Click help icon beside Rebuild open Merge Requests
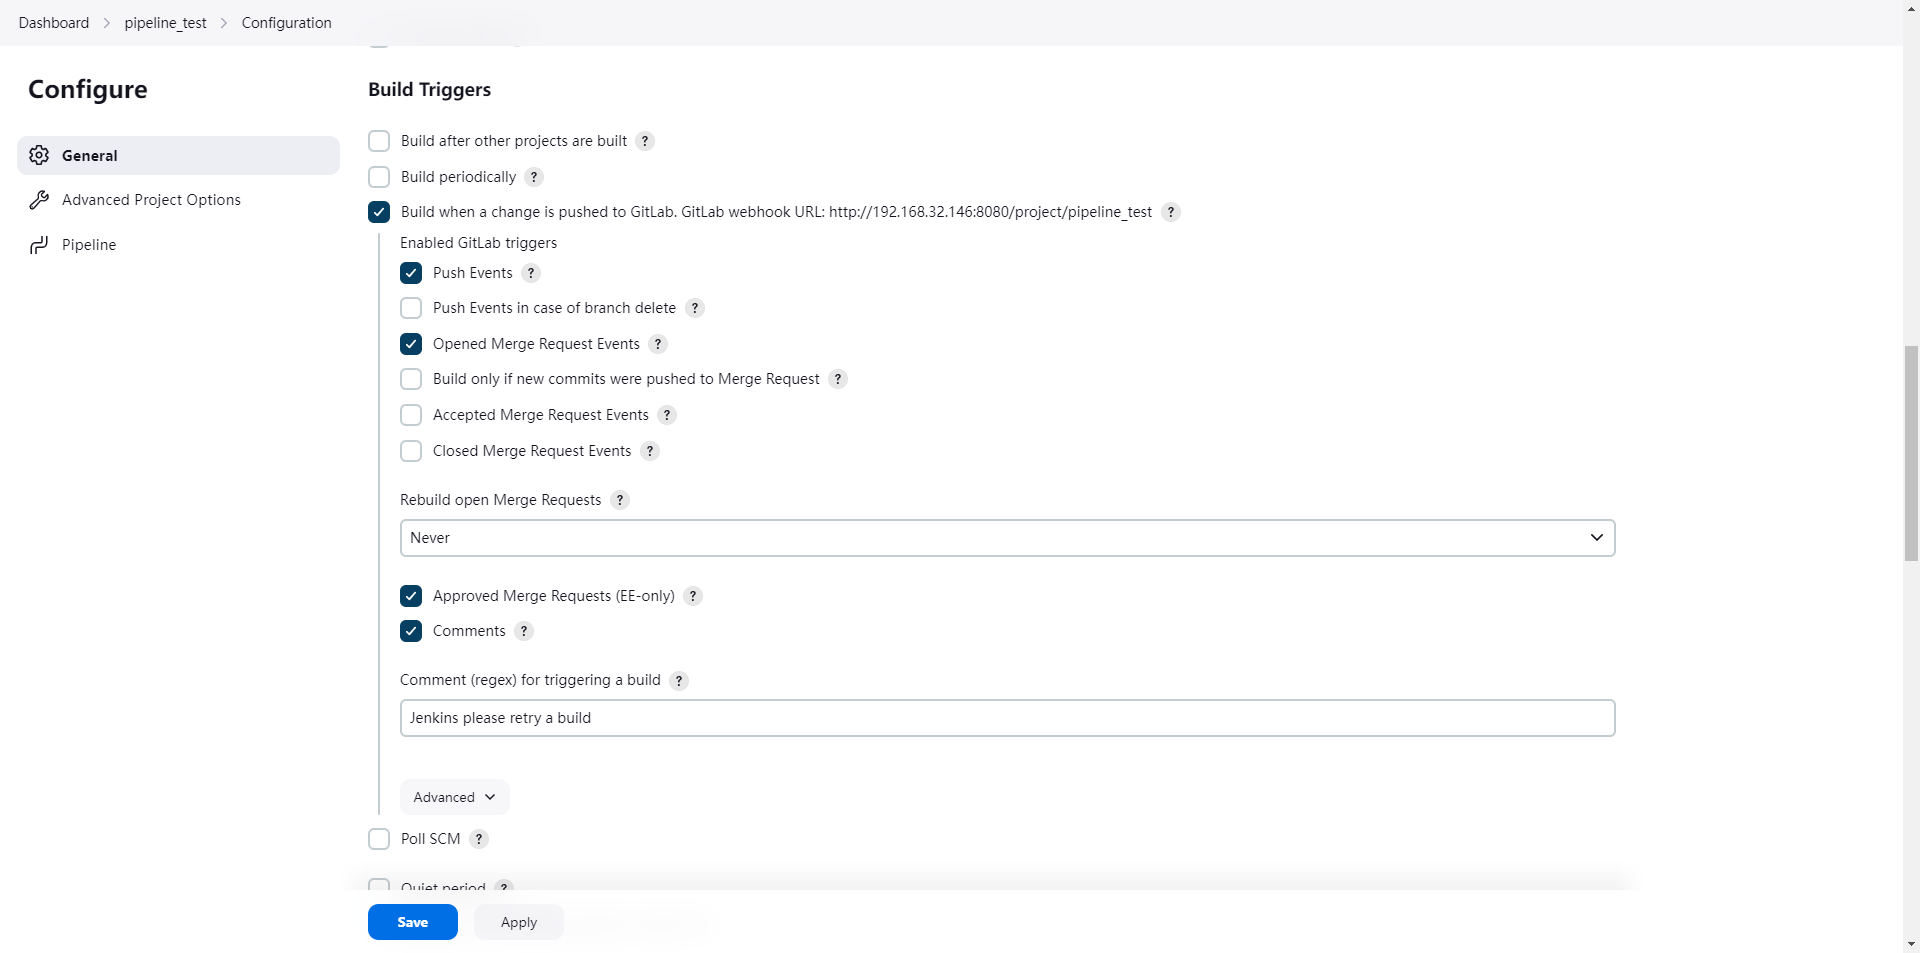Screen dimensions: 1920x953 [x=620, y=500]
